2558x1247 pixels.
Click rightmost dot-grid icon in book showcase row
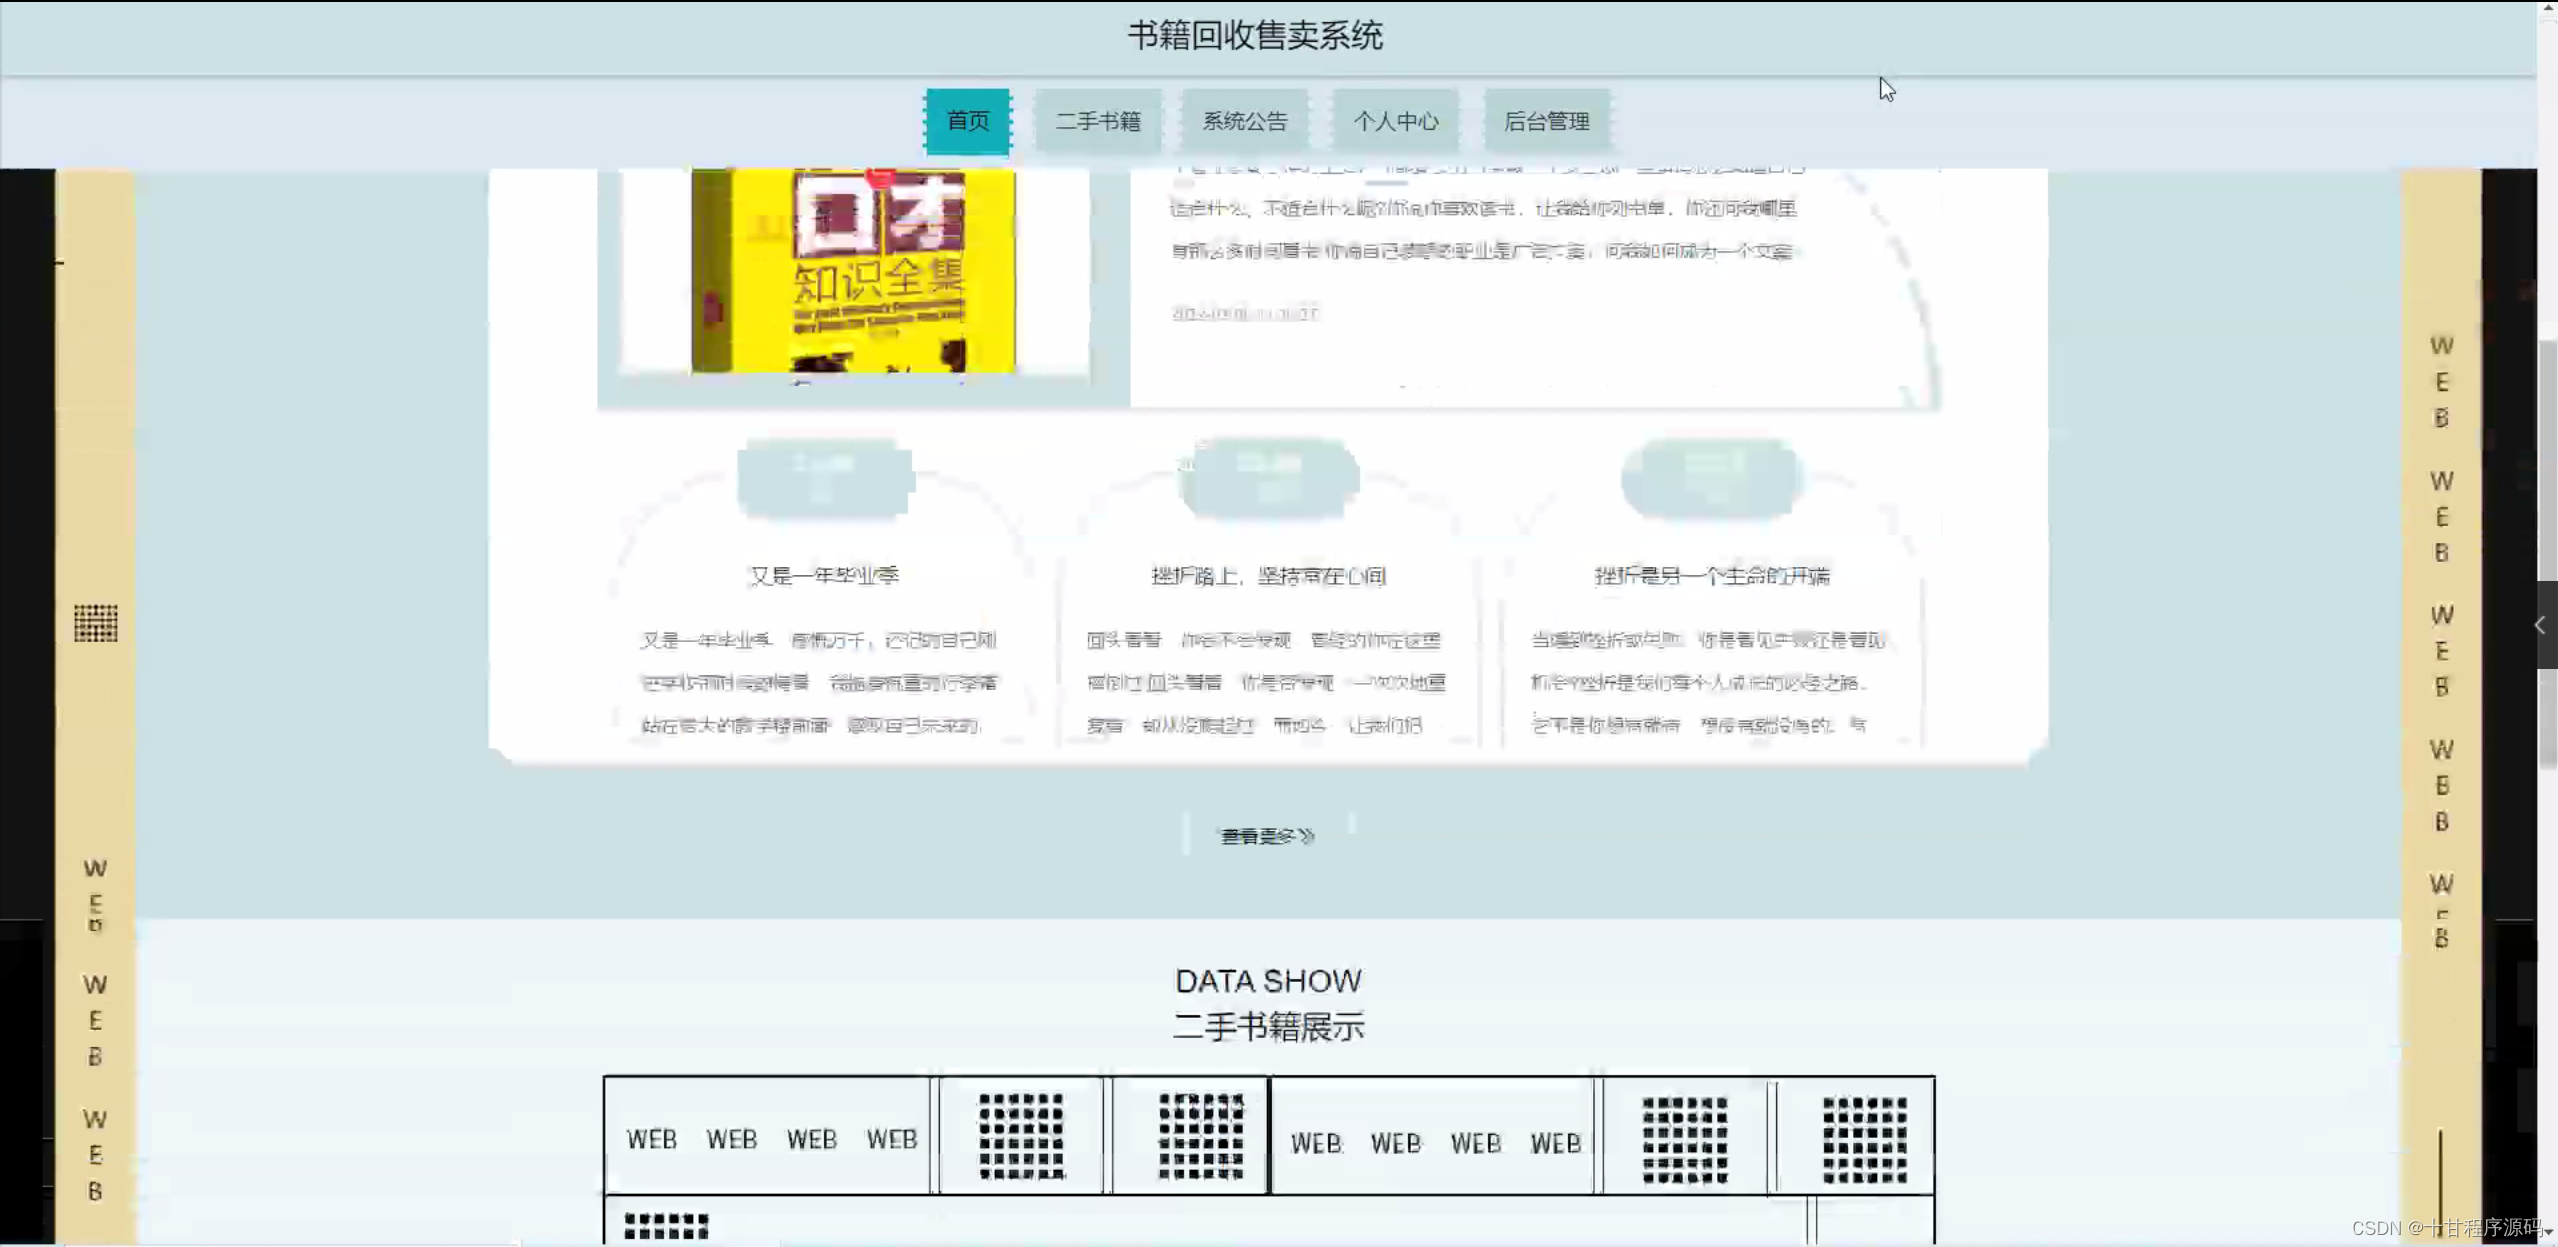(1864, 1139)
